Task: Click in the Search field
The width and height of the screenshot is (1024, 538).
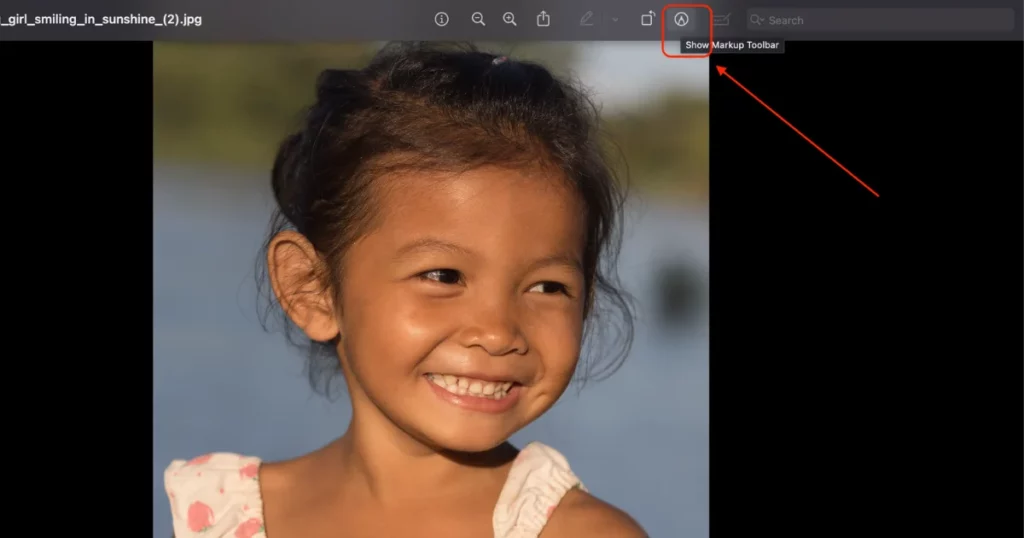Action: (x=880, y=20)
